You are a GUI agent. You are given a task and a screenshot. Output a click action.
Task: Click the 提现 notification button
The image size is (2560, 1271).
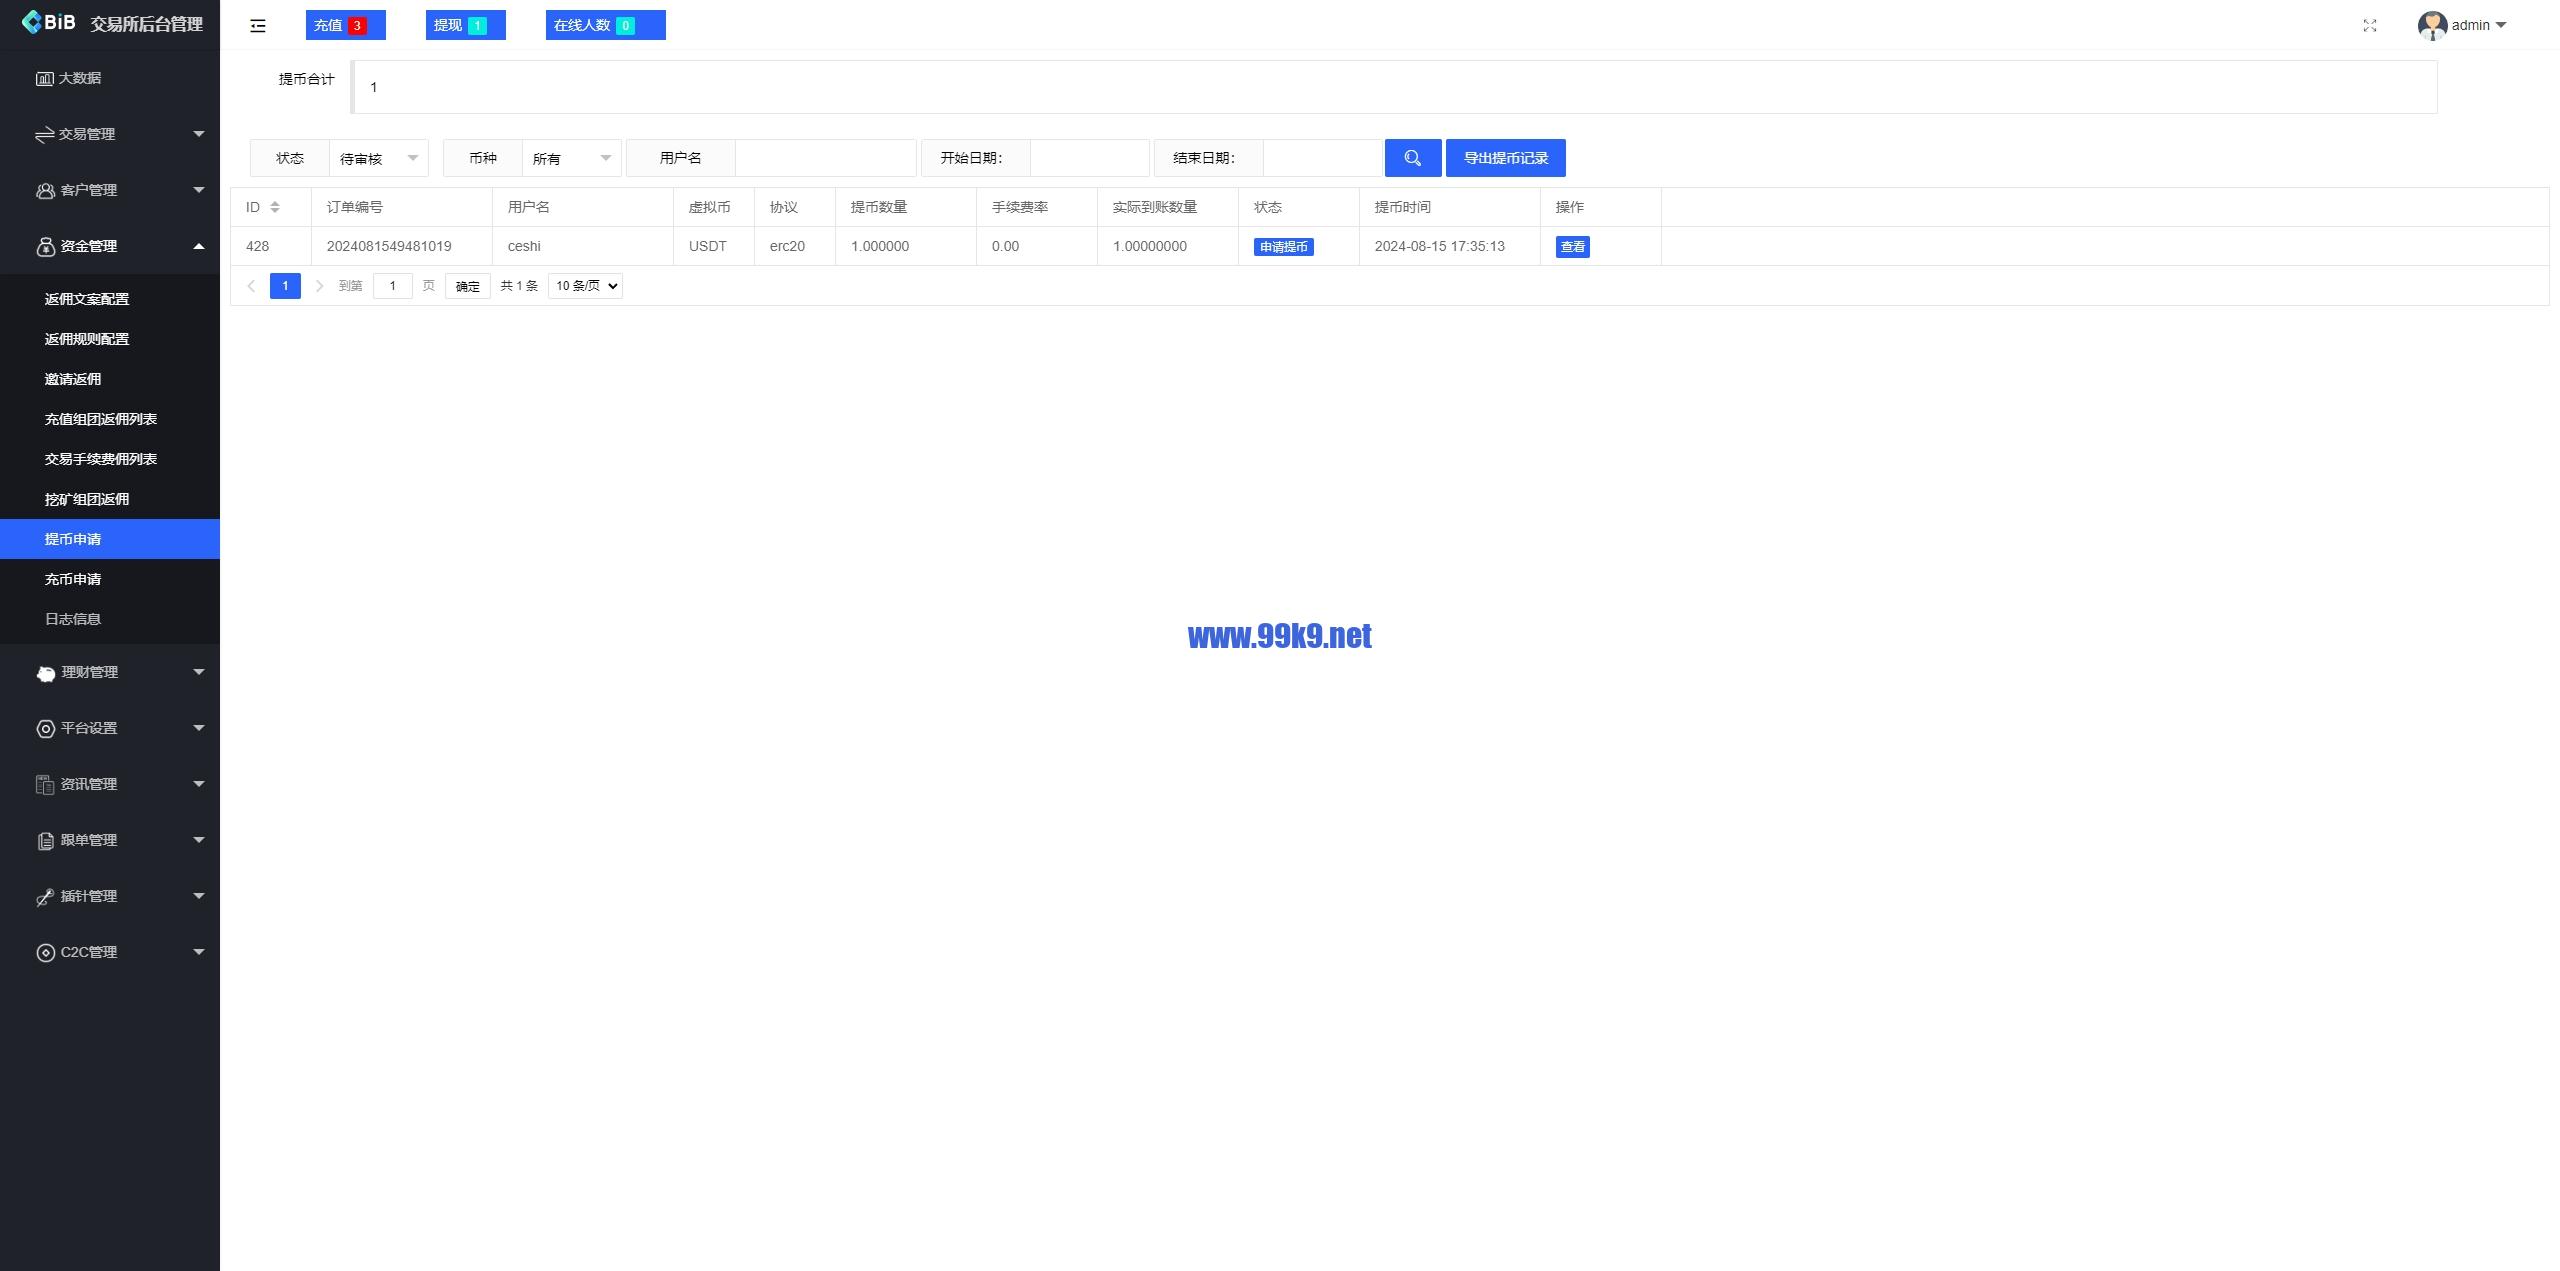tap(465, 25)
